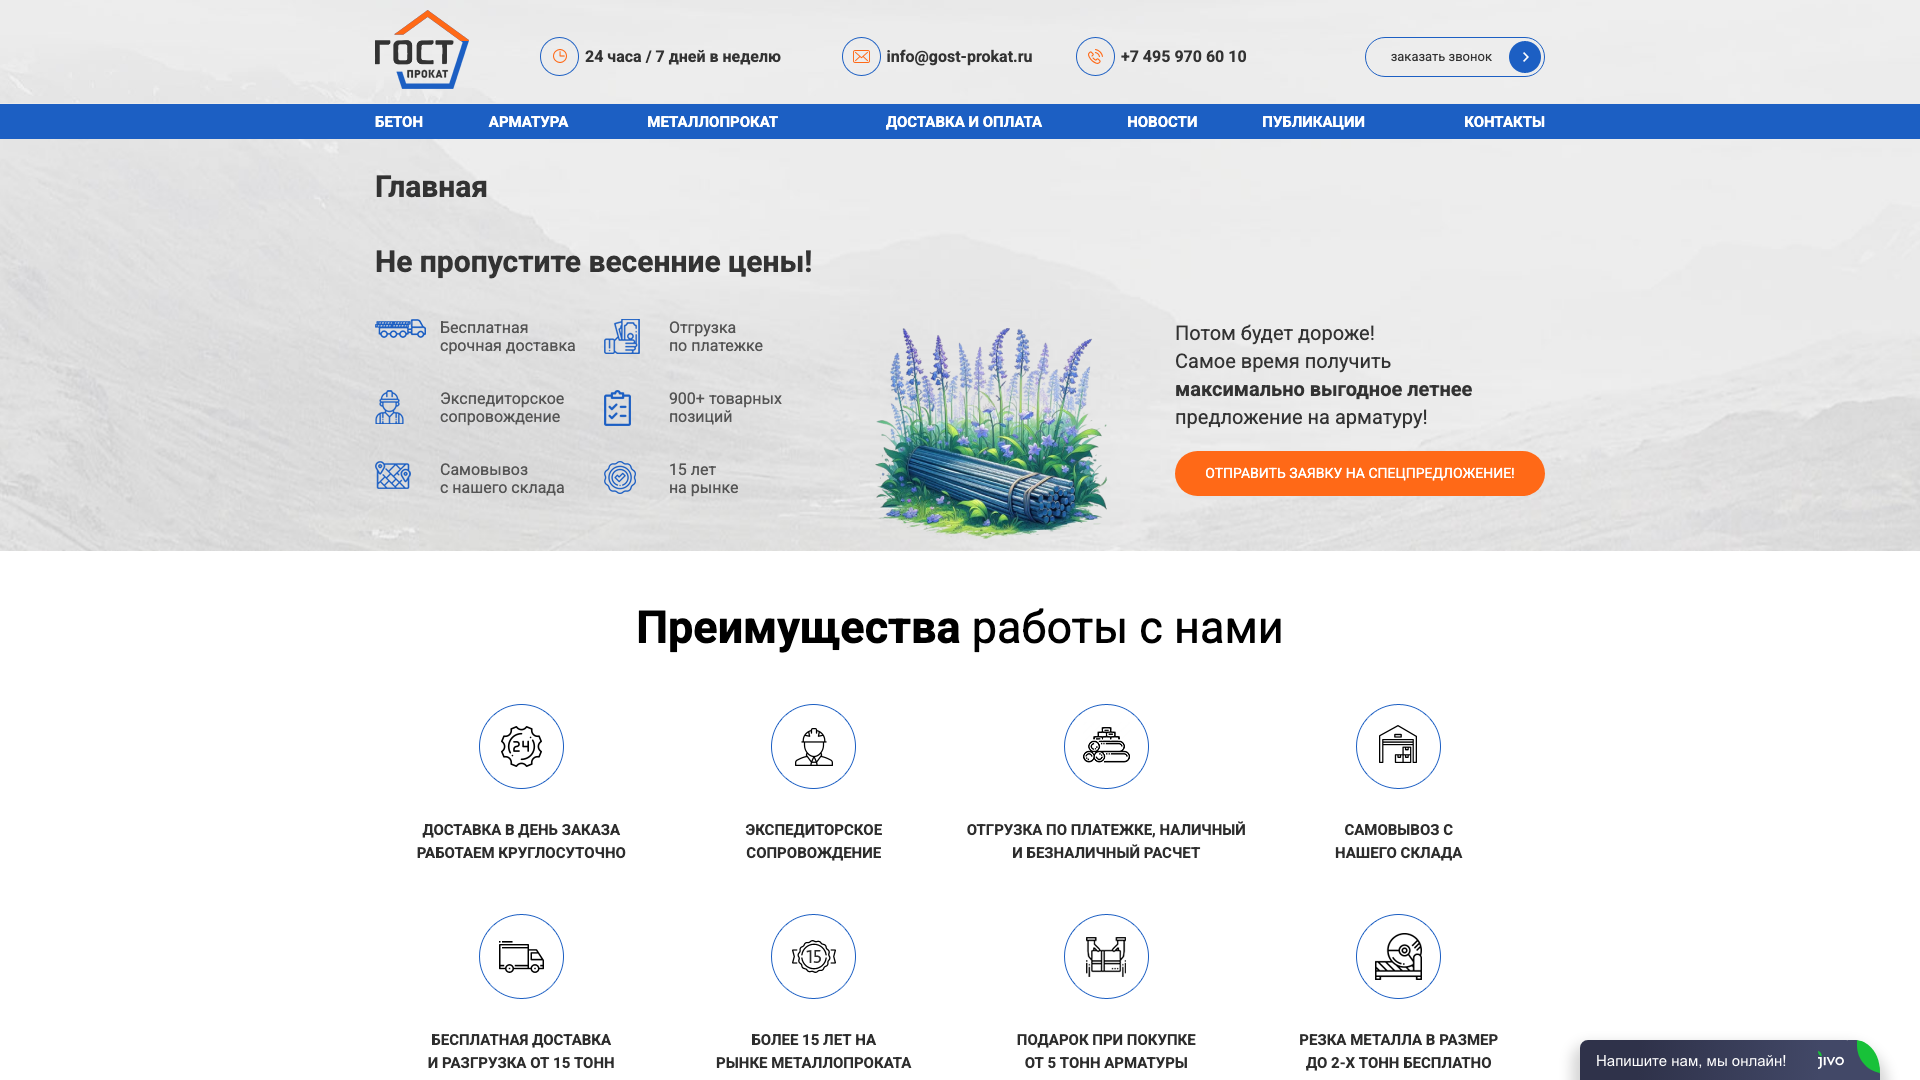Click Не пропустите весенние цены heading
Screen dimensions: 1920x1080
pyautogui.click(x=593, y=262)
